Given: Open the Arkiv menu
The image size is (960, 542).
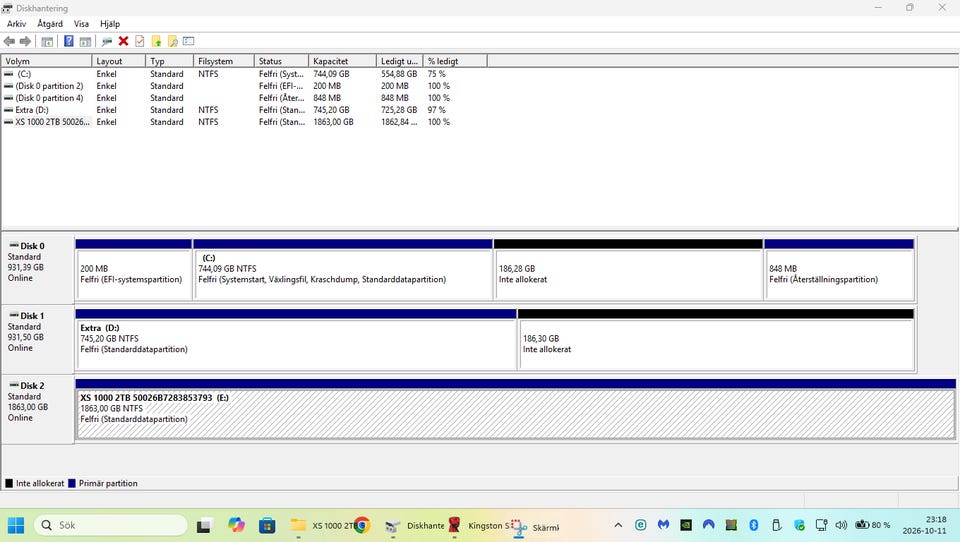Looking at the screenshot, I should (17, 24).
